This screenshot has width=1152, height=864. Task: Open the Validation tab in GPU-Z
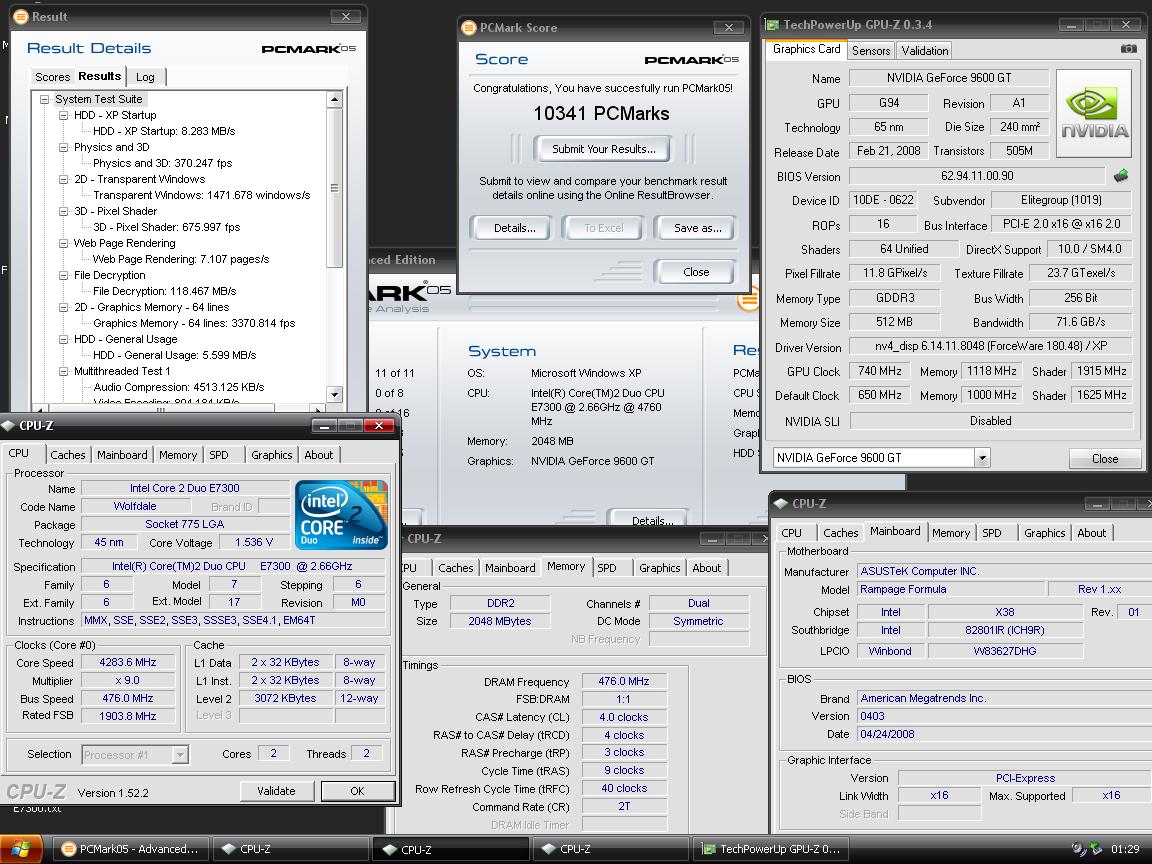pyautogui.click(x=924, y=51)
